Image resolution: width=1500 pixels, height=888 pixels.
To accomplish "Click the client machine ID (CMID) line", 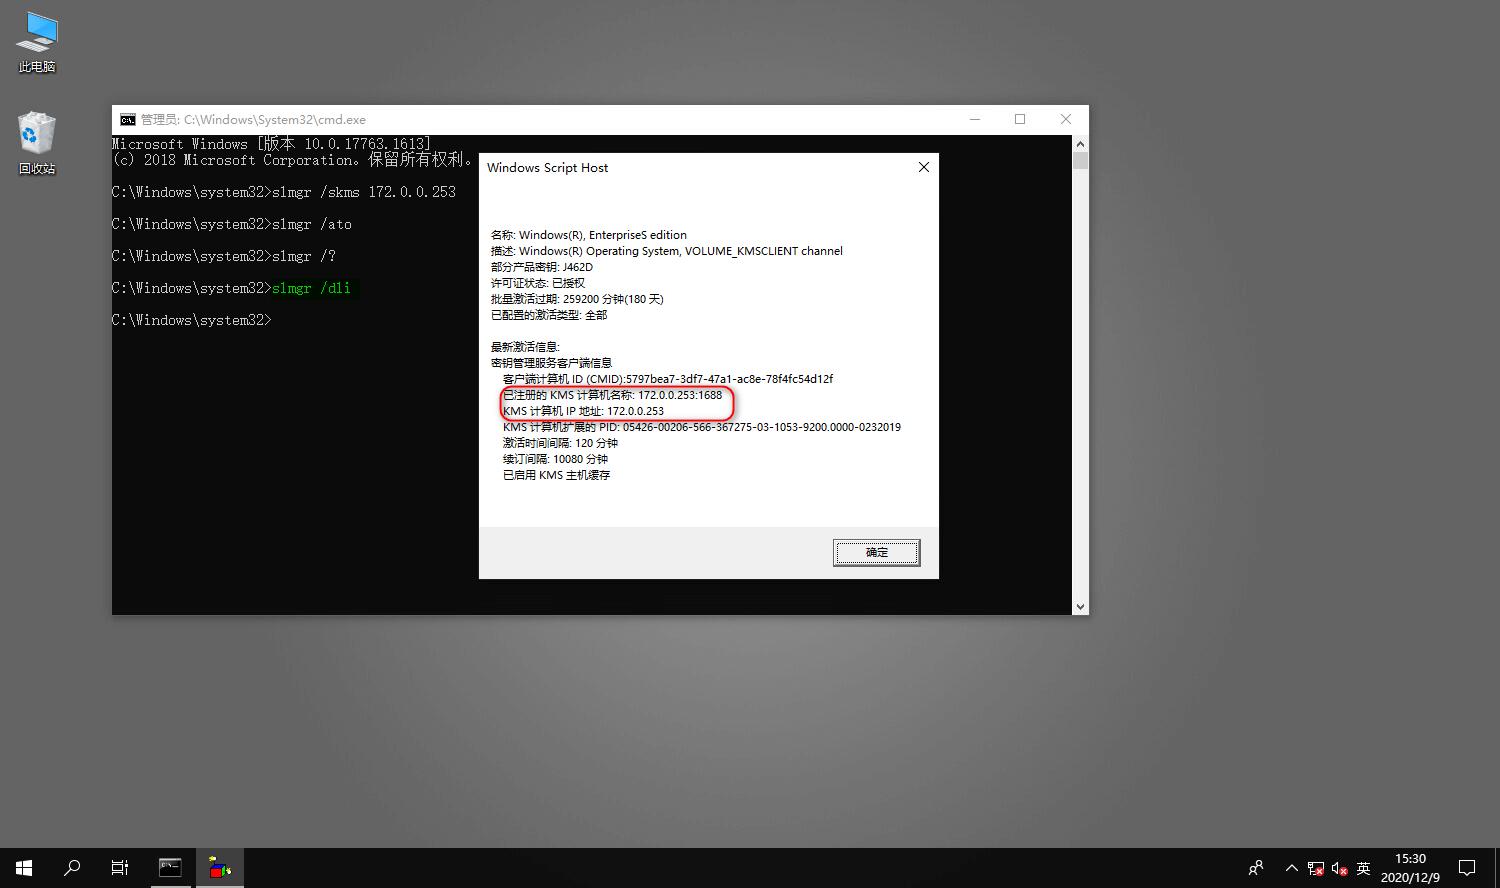I will point(668,379).
